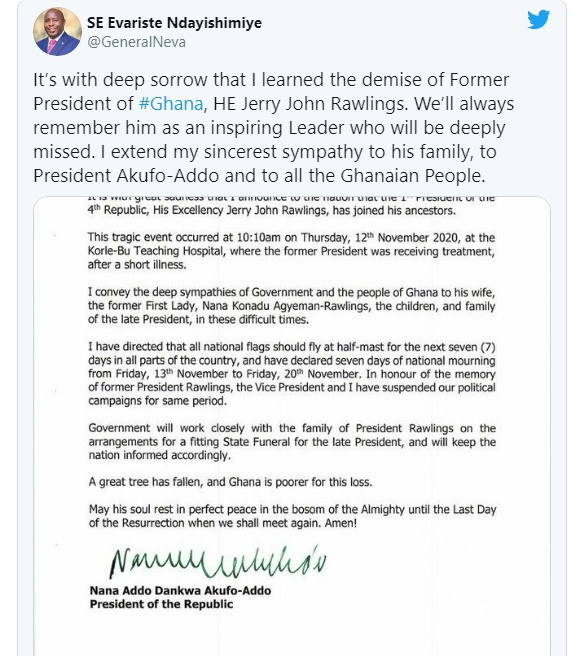Click the paragraph mentioning Nana Konadu Agyeman-Rawlings
The height and width of the screenshot is (656, 572).
(x=291, y=306)
